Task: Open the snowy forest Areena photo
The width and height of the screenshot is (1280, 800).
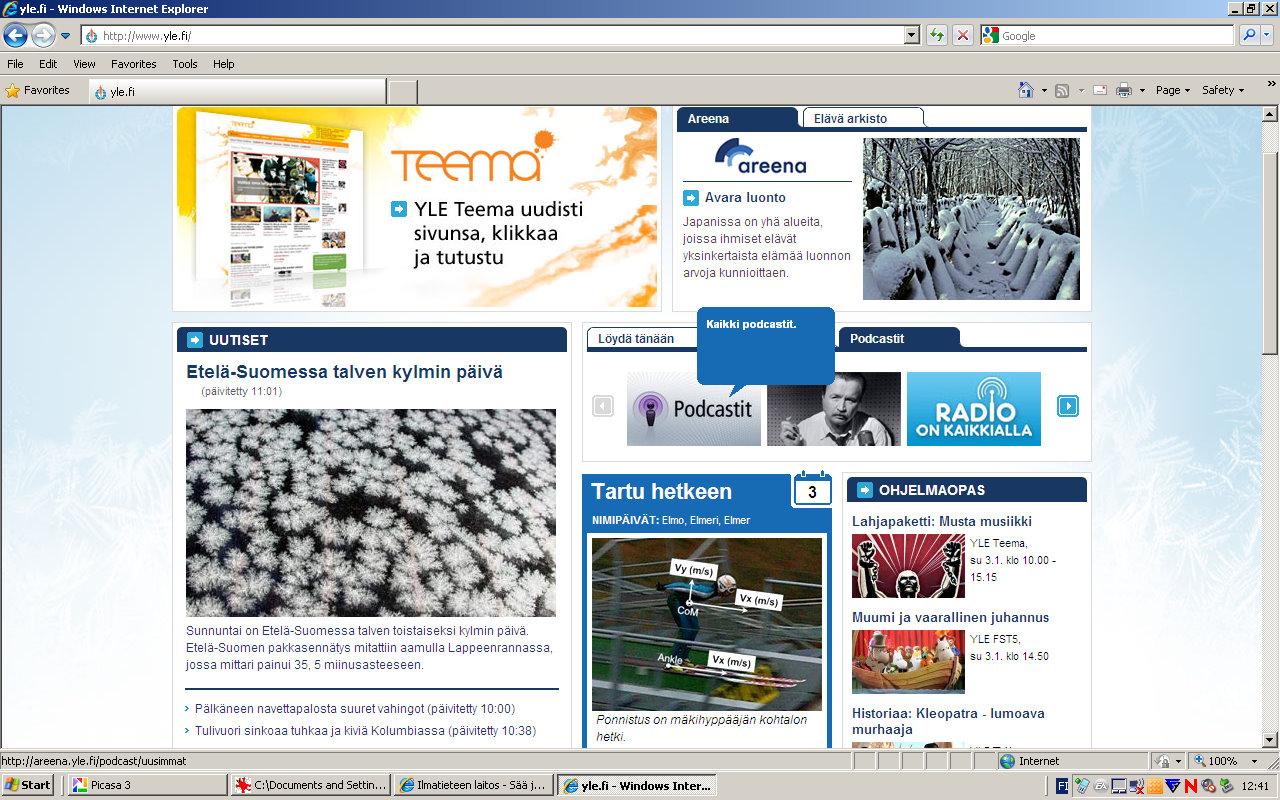Action: click(971, 219)
